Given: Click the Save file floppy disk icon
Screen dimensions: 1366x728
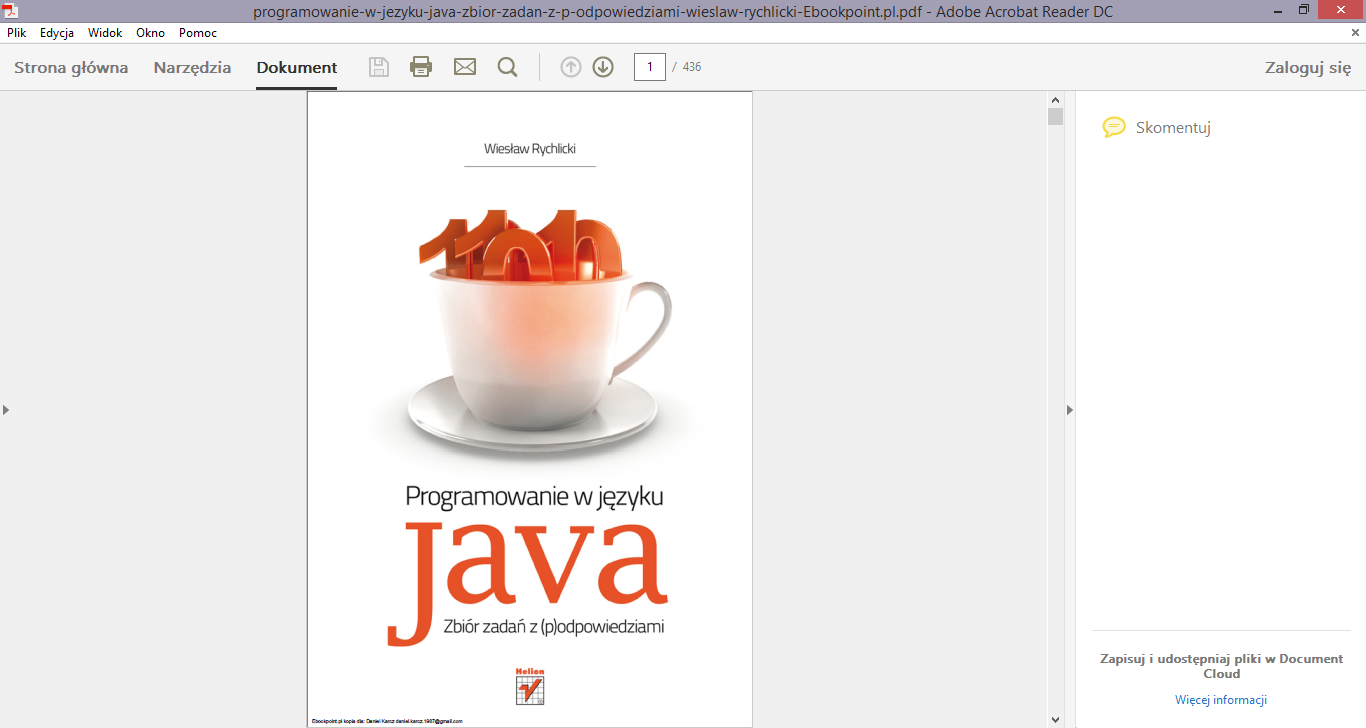Looking at the screenshot, I should tap(379, 67).
